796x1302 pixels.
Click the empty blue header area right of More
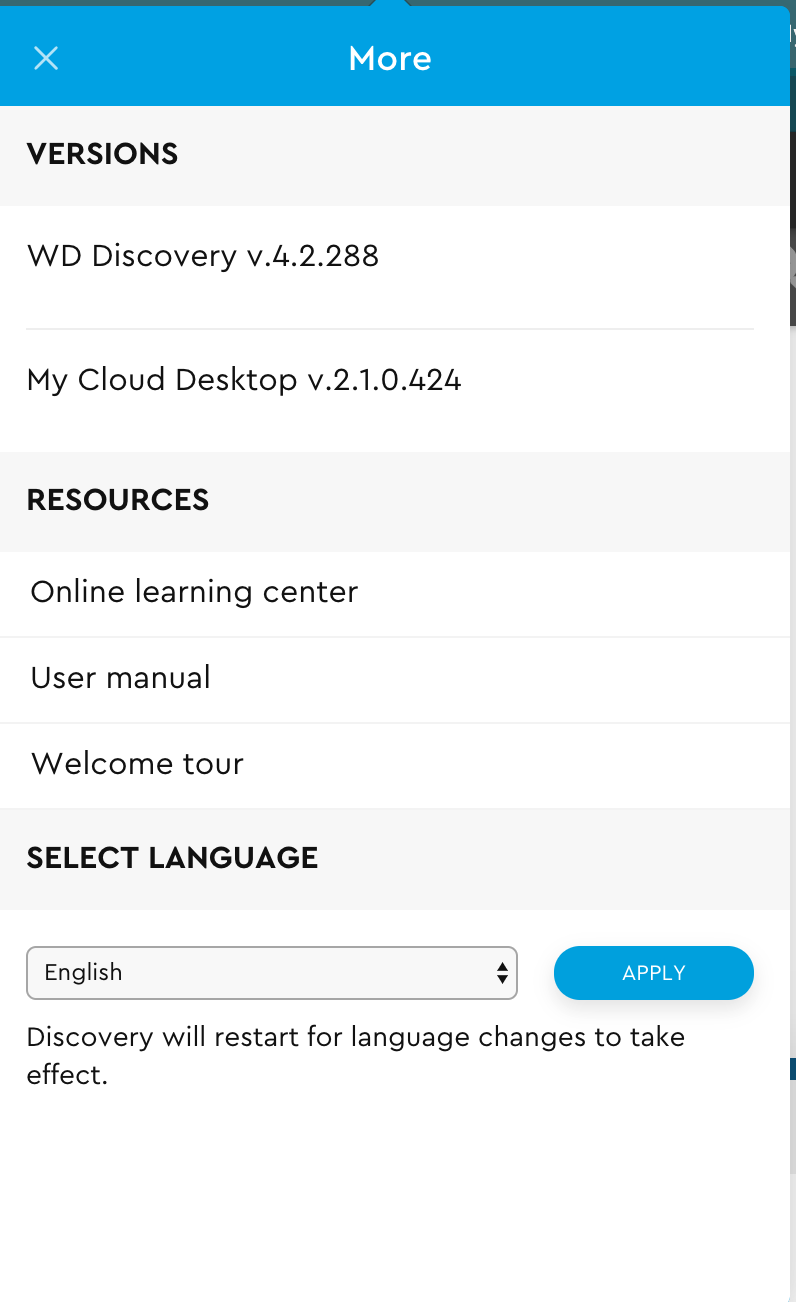(x=610, y=58)
